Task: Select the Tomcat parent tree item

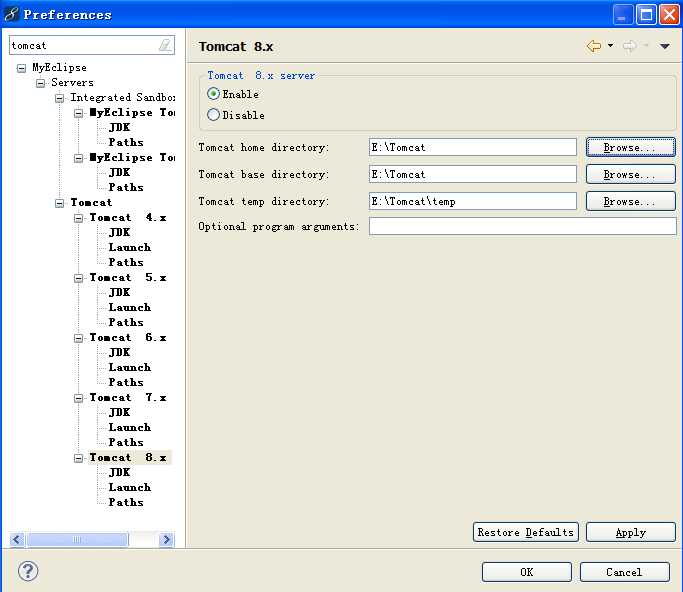Action: [91, 202]
